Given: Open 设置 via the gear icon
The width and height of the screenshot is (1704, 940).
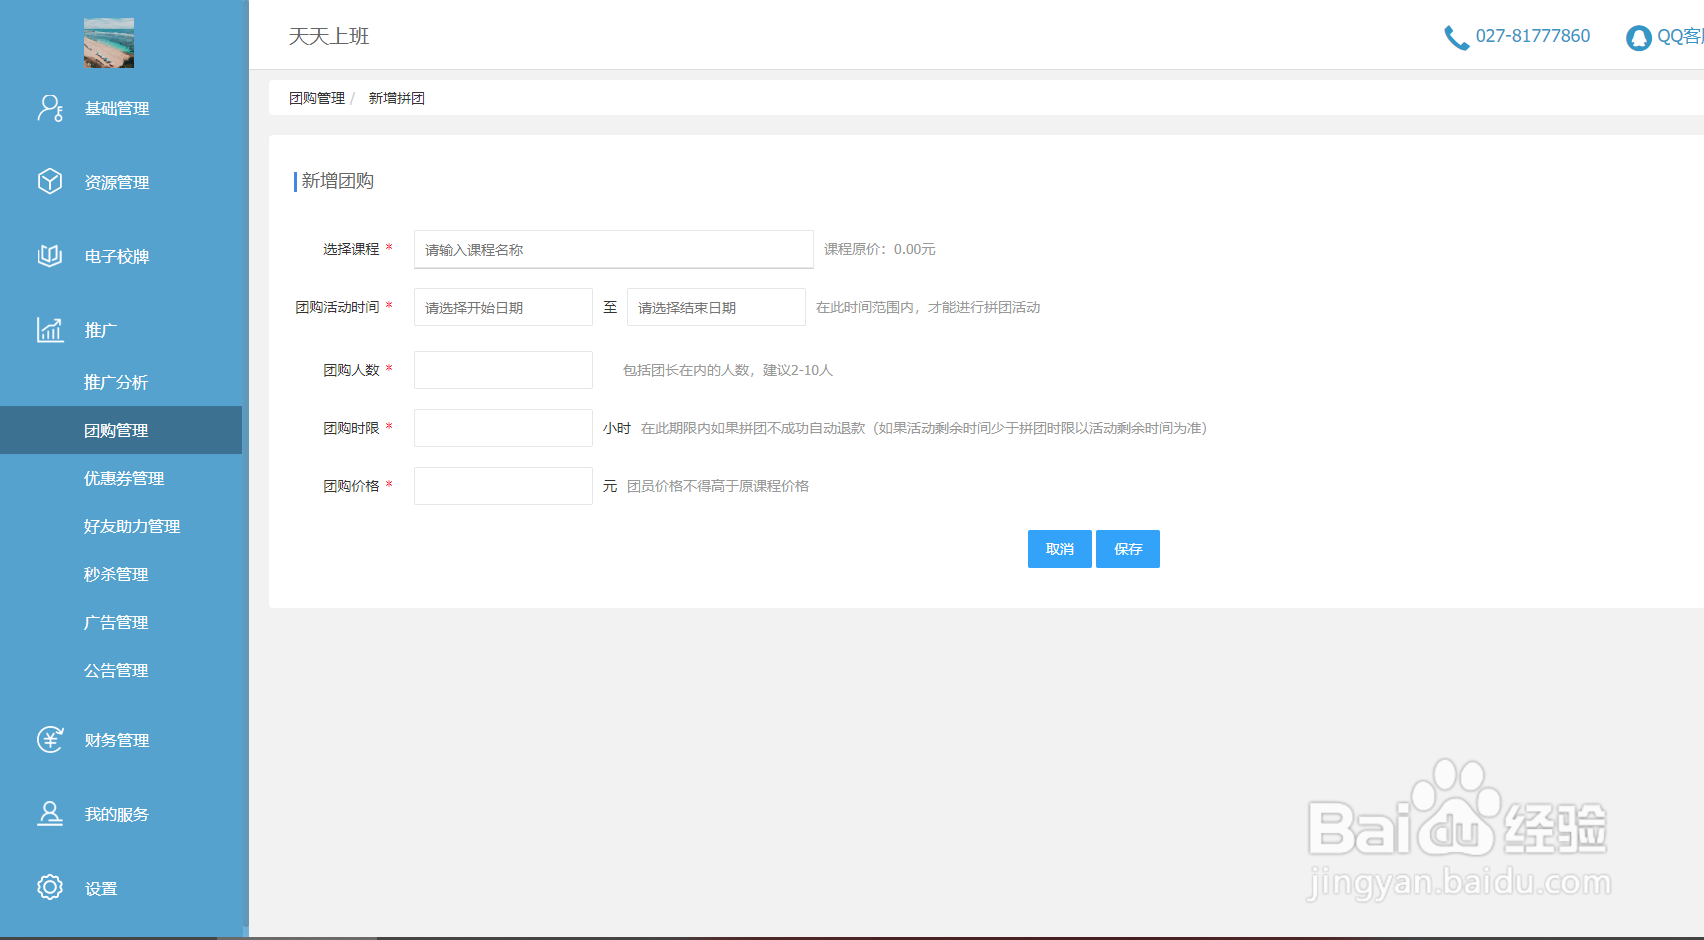Looking at the screenshot, I should pyautogui.click(x=49, y=888).
